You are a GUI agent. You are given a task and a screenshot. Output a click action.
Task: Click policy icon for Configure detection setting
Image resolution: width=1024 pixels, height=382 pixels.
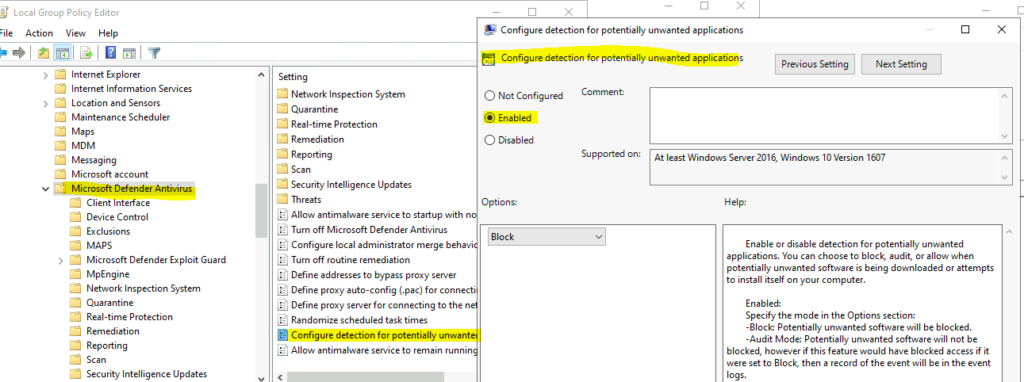coord(282,335)
